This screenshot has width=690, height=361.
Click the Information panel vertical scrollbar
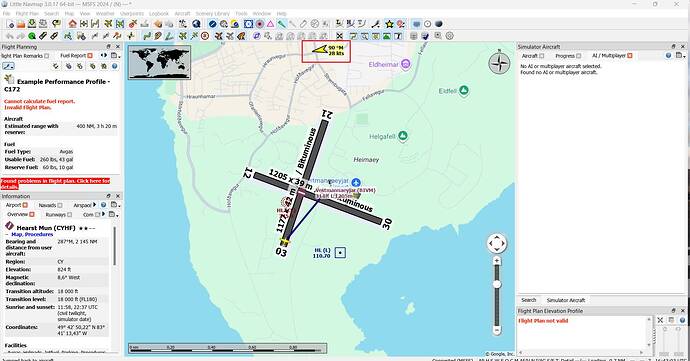click(115, 246)
